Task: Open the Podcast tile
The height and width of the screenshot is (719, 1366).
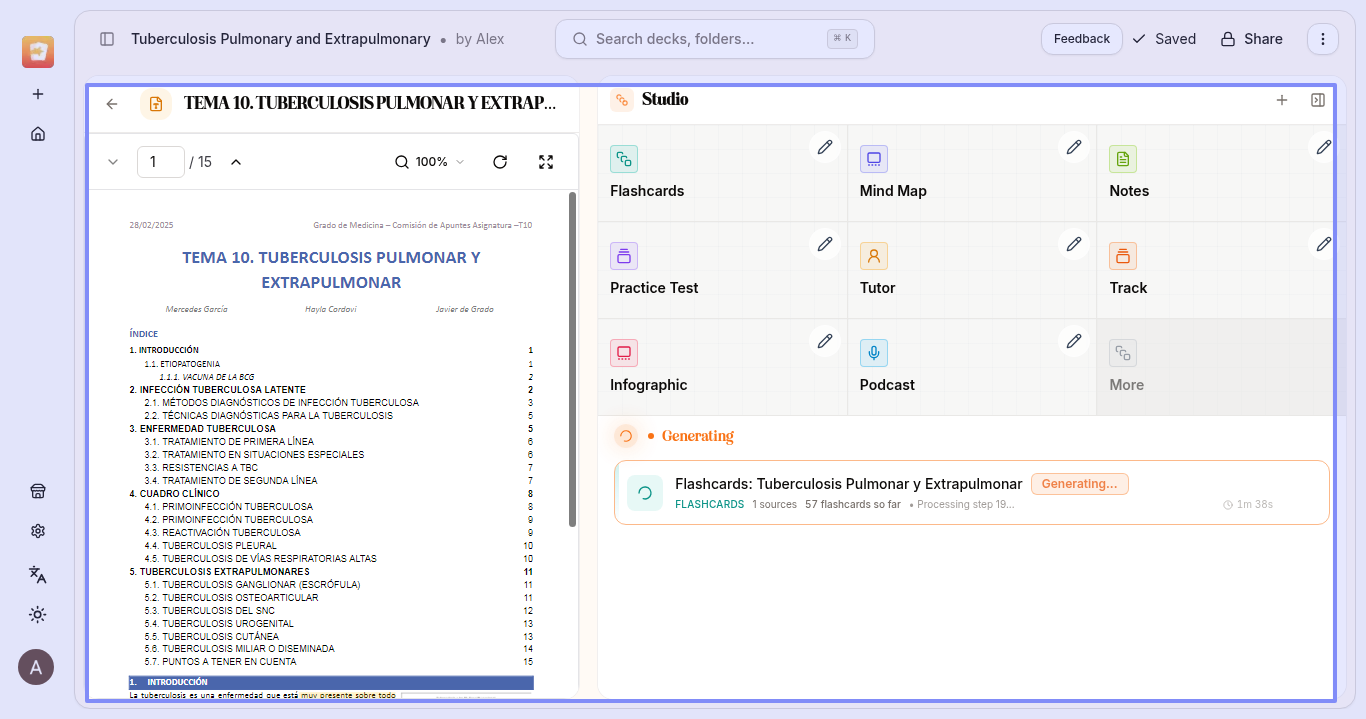Action: pos(972,367)
